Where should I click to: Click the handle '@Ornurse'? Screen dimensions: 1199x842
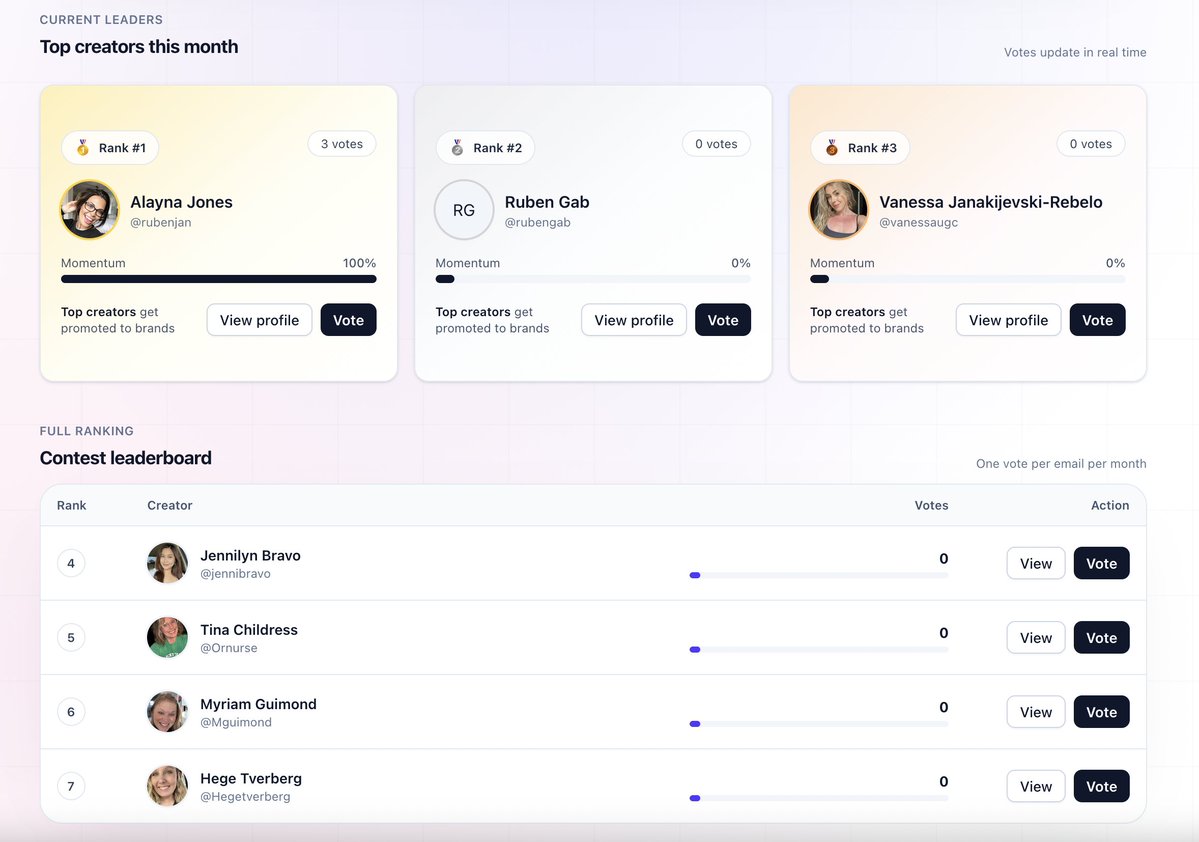pos(229,648)
